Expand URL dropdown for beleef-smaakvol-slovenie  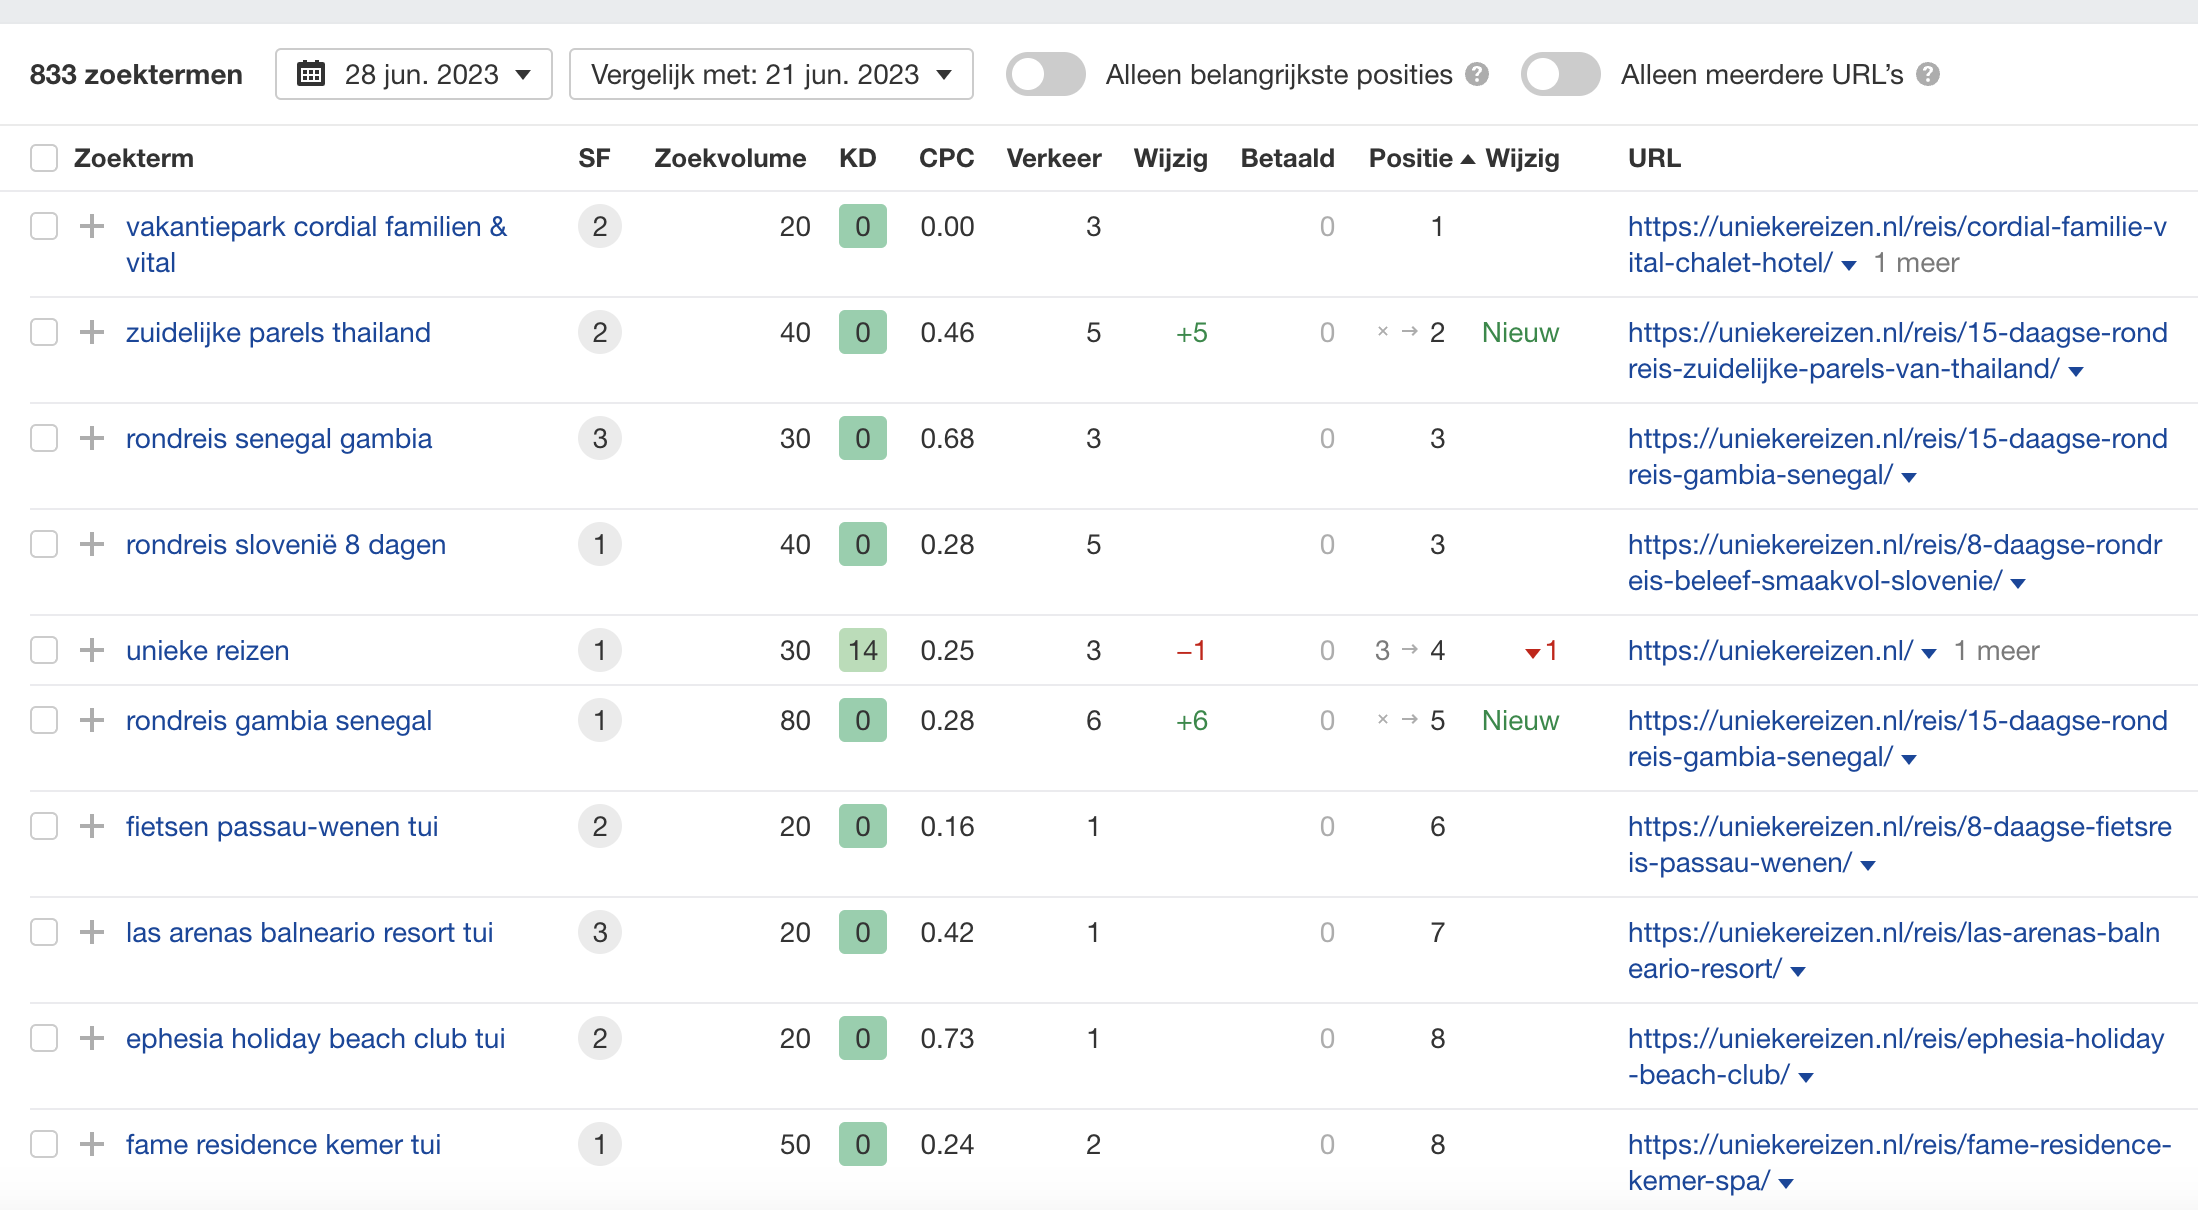[2018, 583]
